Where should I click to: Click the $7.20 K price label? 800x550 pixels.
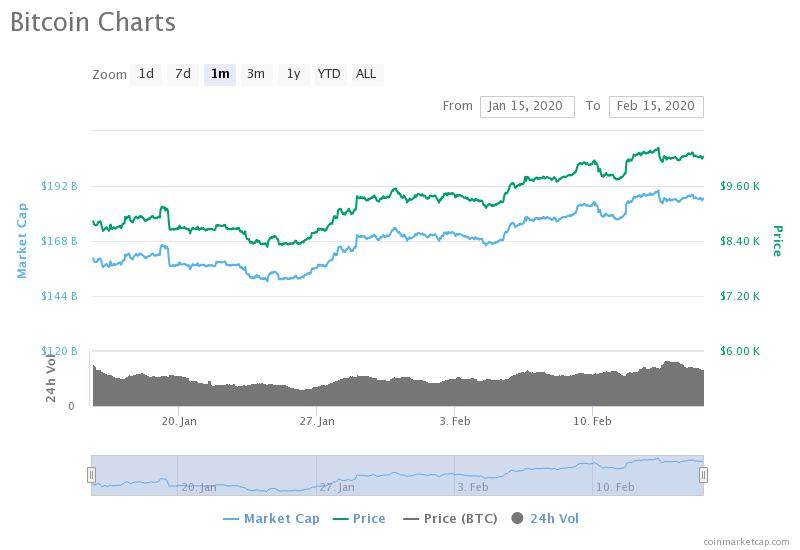pyautogui.click(x=740, y=296)
